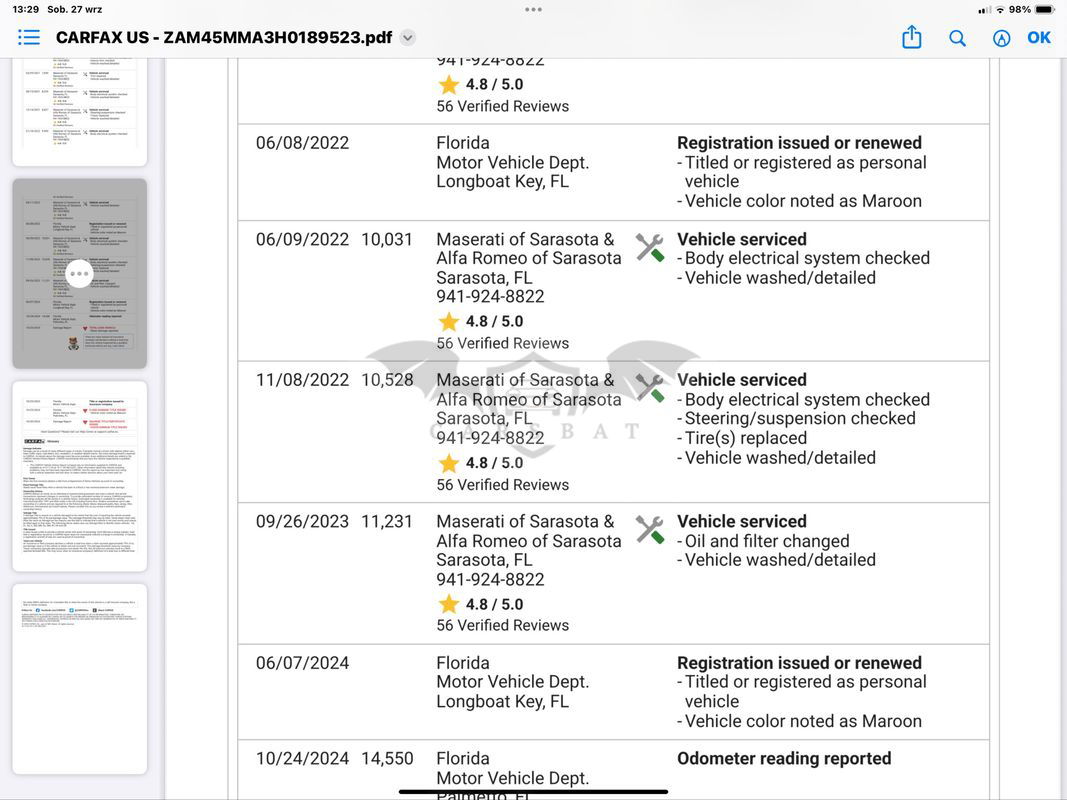The image size is (1067, 800).
Task: Tap phone number in 11/08/2022 entry
Action: [490, 438]
